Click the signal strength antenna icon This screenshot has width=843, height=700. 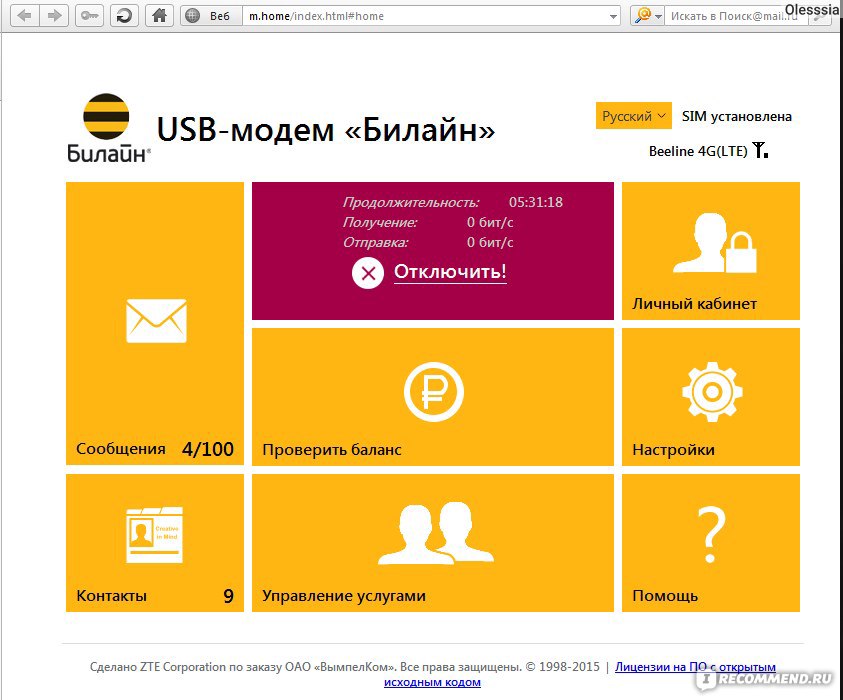pyautogui.click(x=760, y=150)
